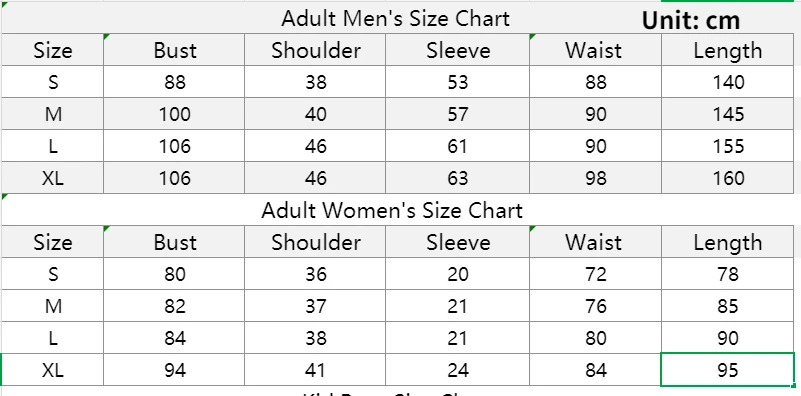Click the Unit: cm label

click(691, 20)
